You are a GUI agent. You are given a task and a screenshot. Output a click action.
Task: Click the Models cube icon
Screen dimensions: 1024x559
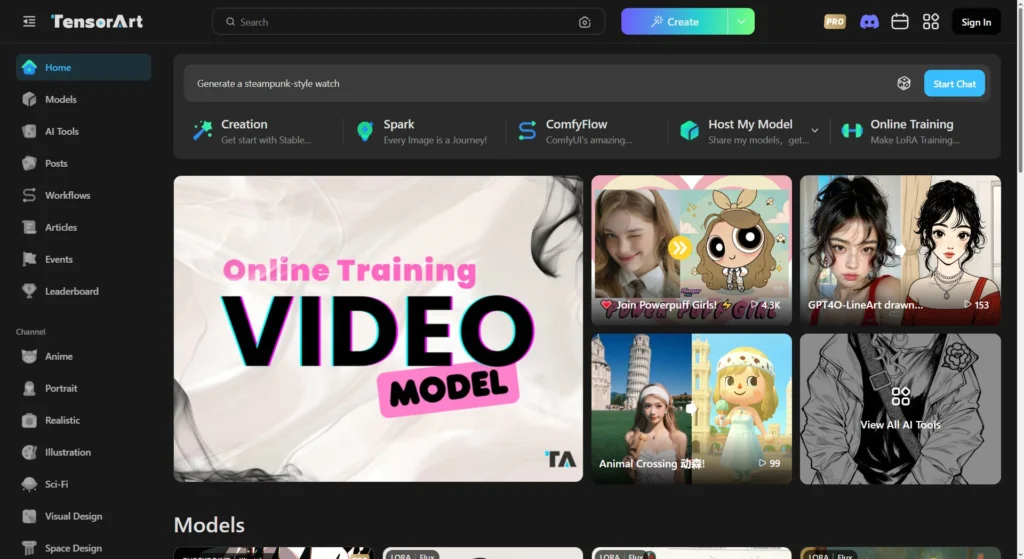29,99
